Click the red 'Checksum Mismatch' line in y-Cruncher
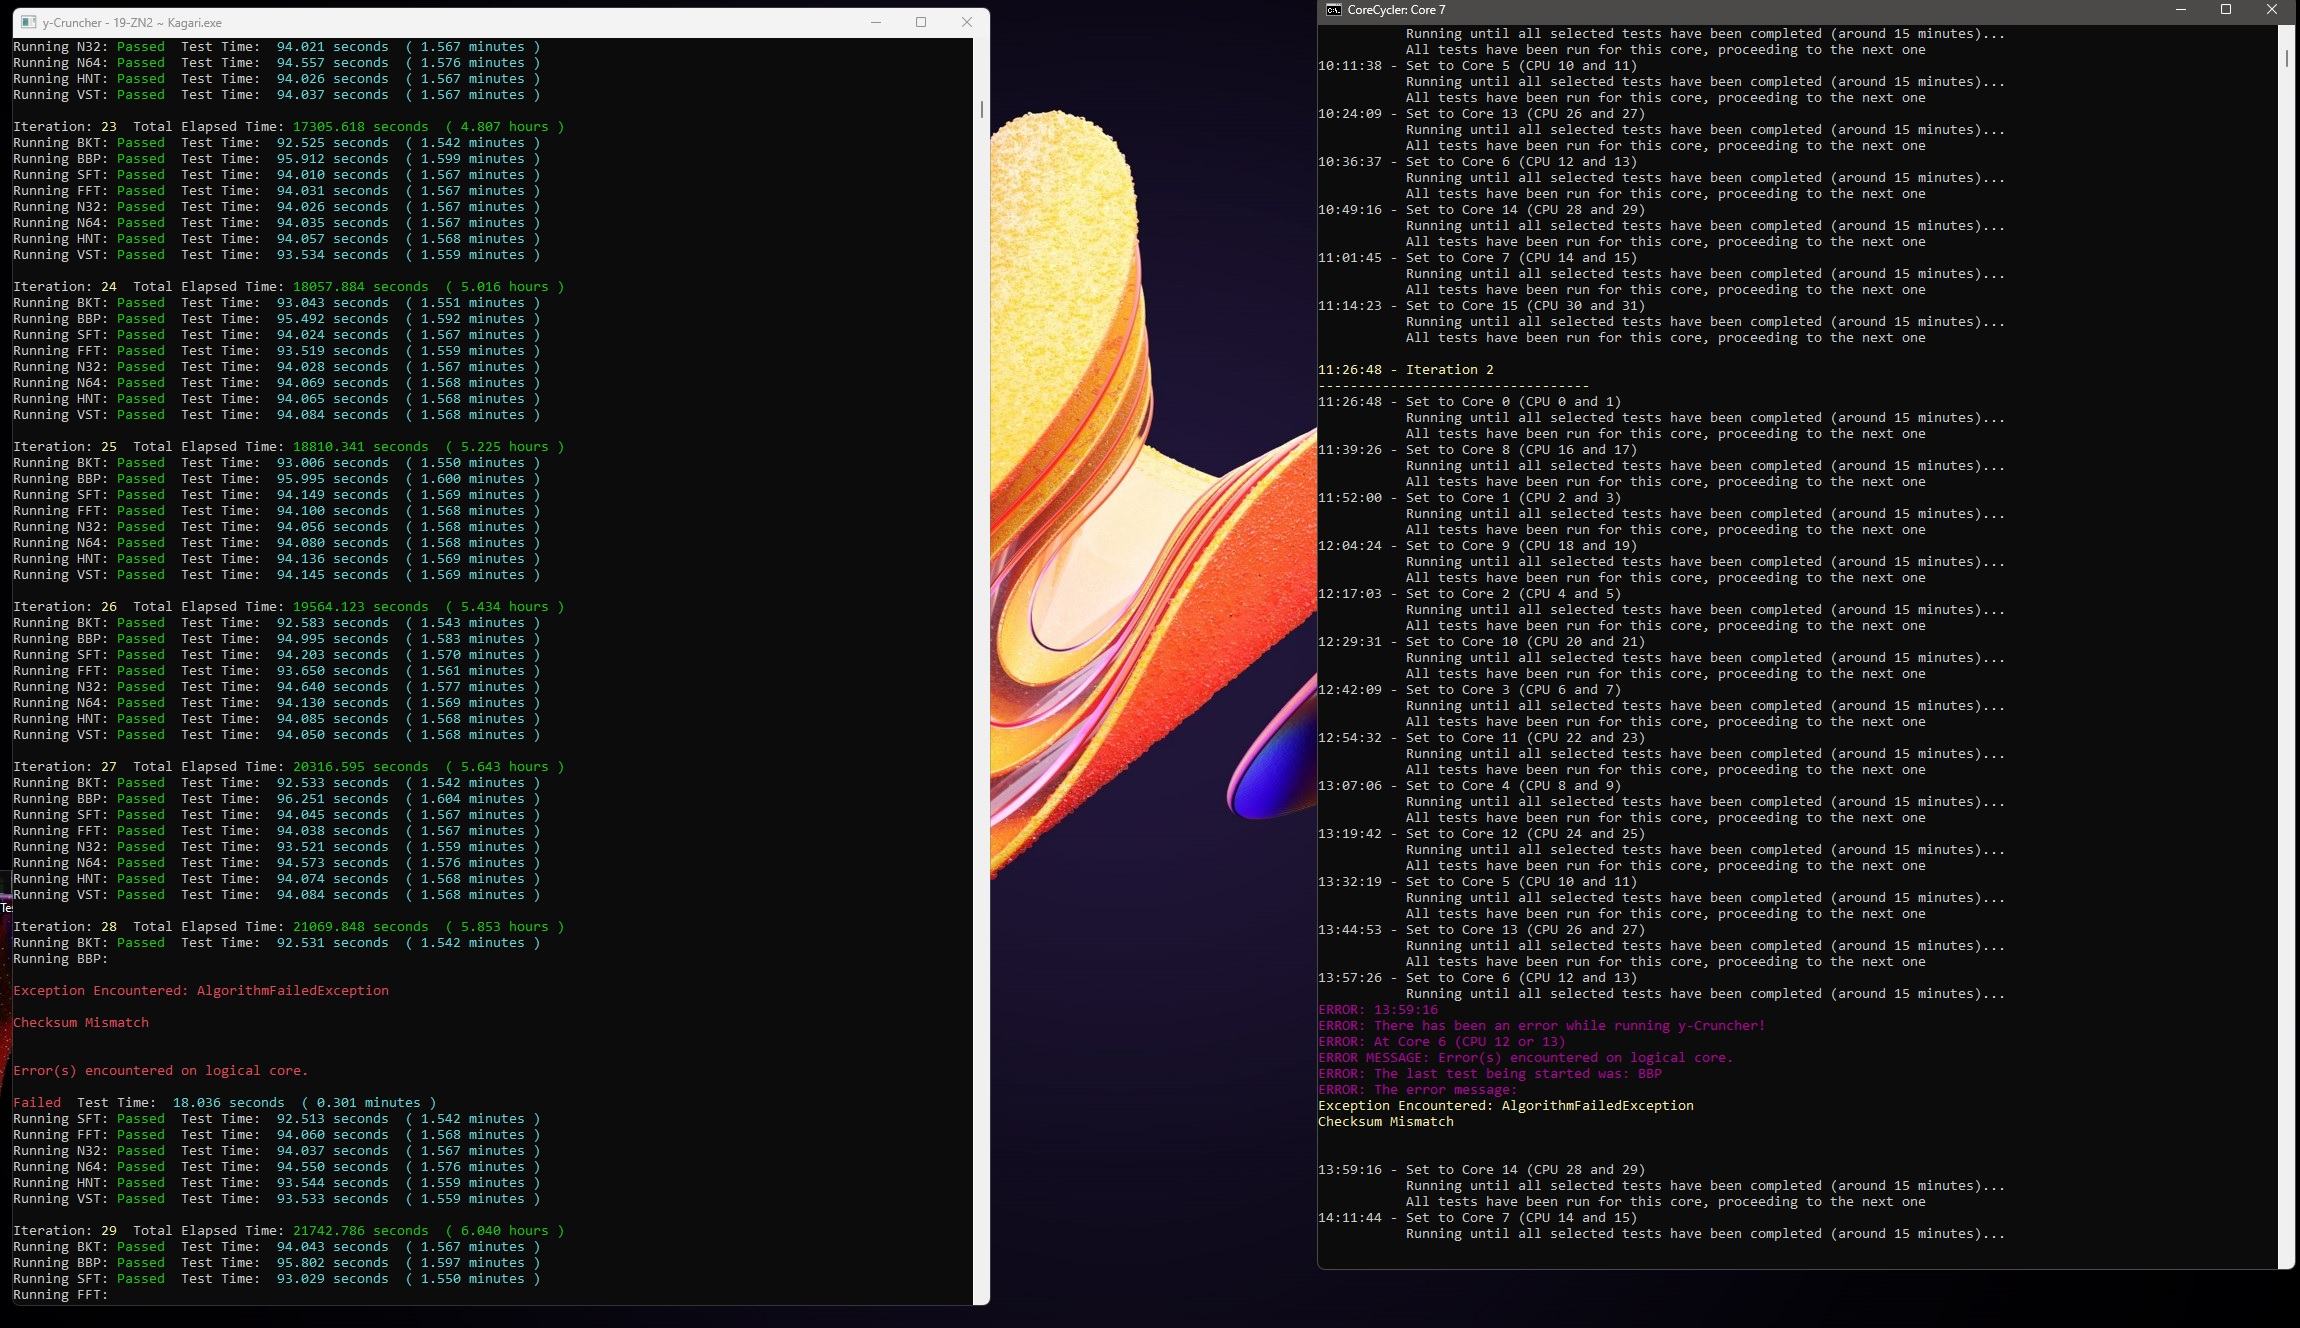Viewport: 2300px width, 1328px height. 81,1022
